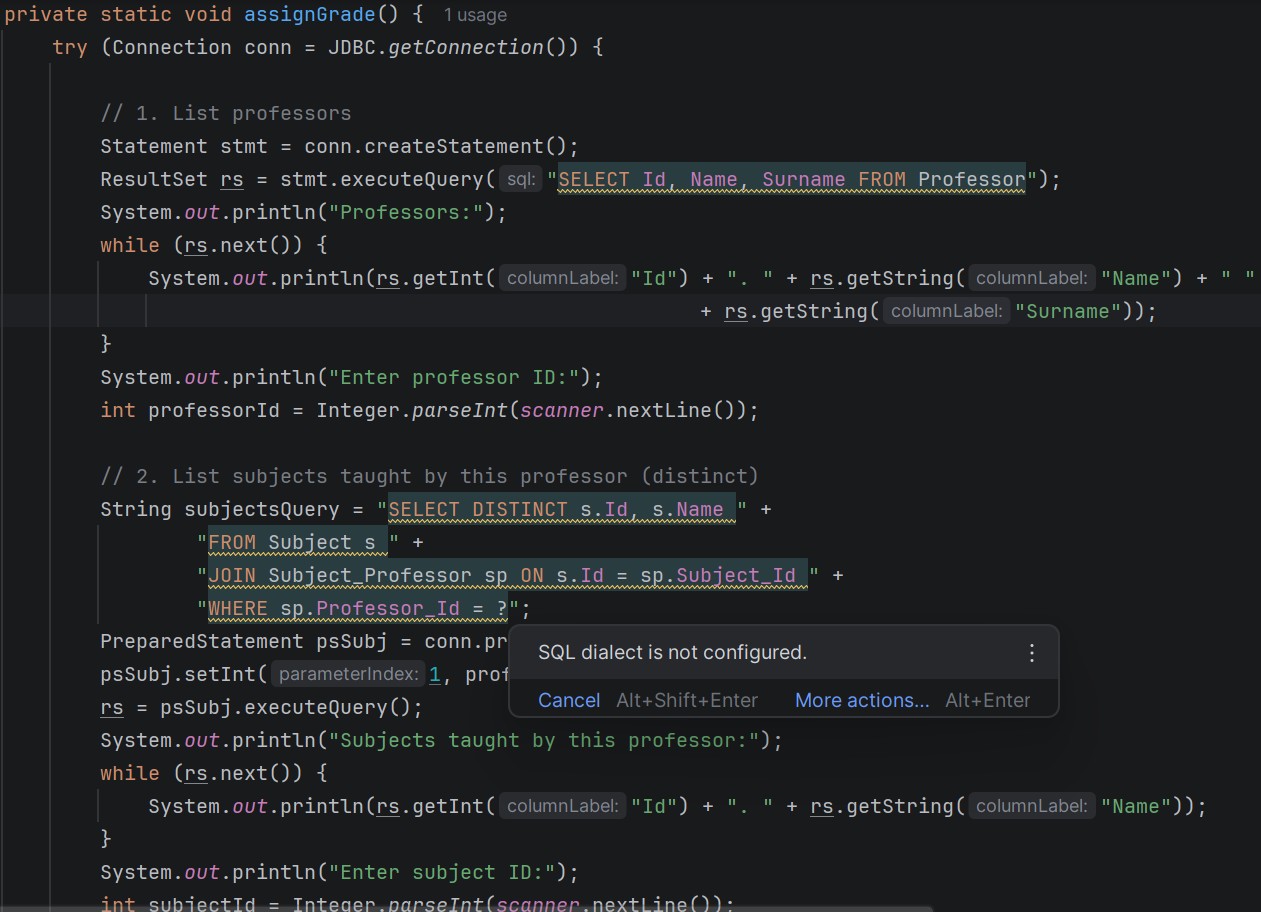This screenshot has width=1261, height=912.
Task: Click inside the "SELECT Id, Name, Surname FROM Professor" string
Action: [791, 180]
